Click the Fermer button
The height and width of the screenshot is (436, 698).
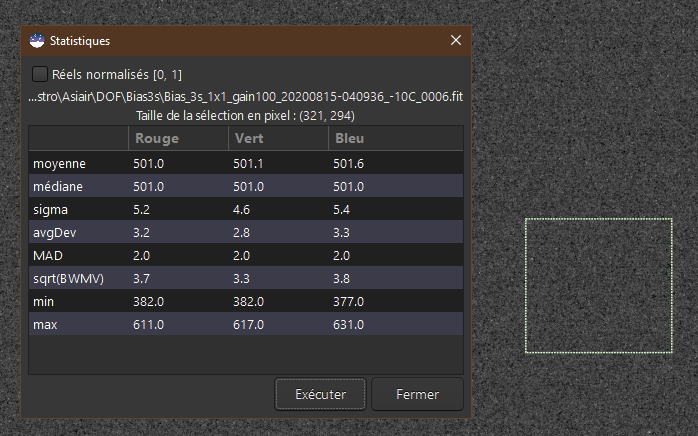coord(417,394)
